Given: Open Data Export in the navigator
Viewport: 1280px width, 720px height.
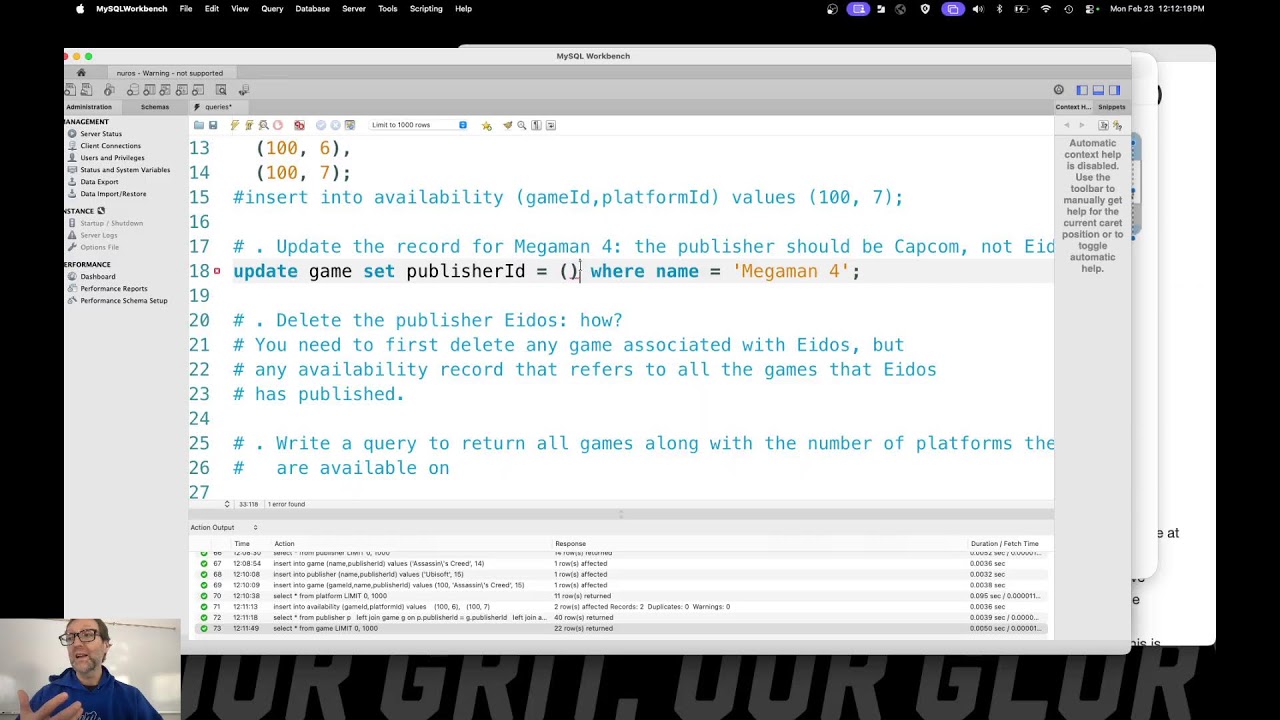Looking at the screenshot, I should tap(99, 182).
